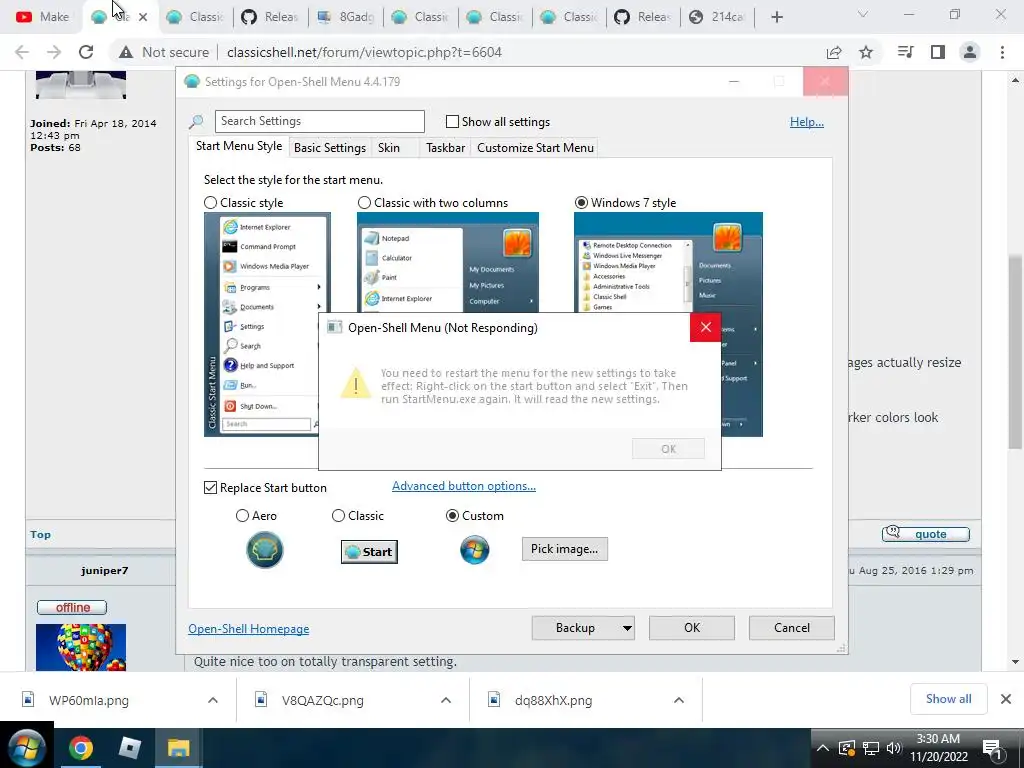Click the forum quote button

click(925, 534)
